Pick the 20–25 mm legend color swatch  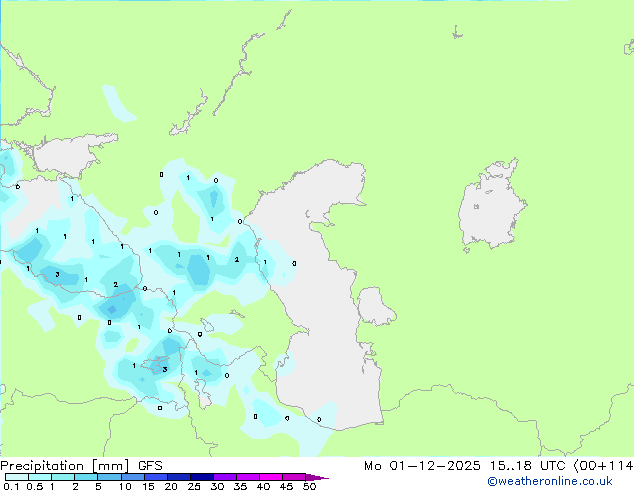pos(178,477)
